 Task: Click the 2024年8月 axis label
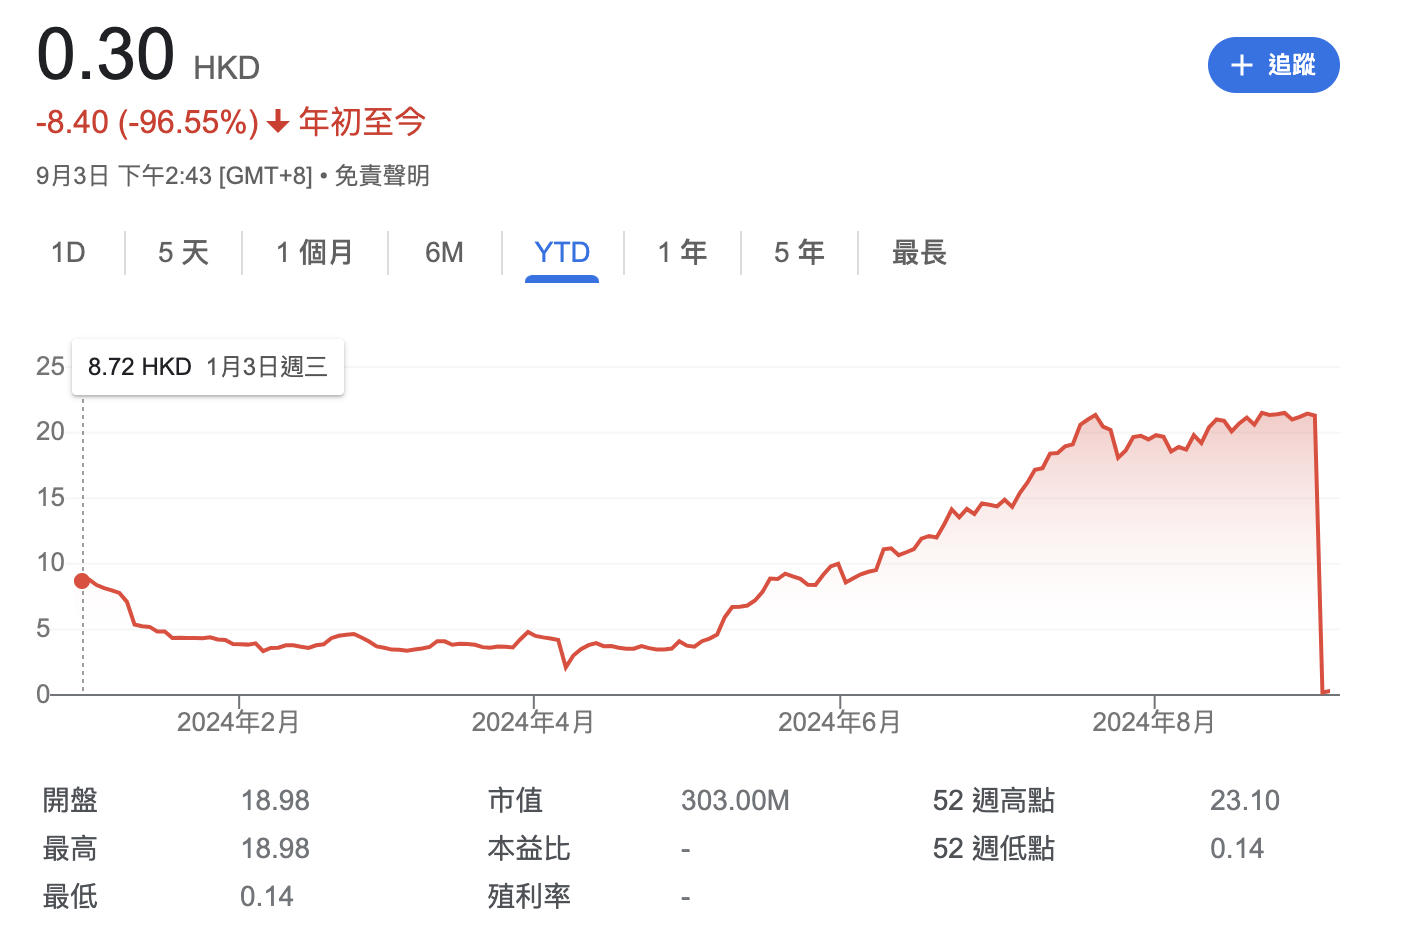point(1154,722)
